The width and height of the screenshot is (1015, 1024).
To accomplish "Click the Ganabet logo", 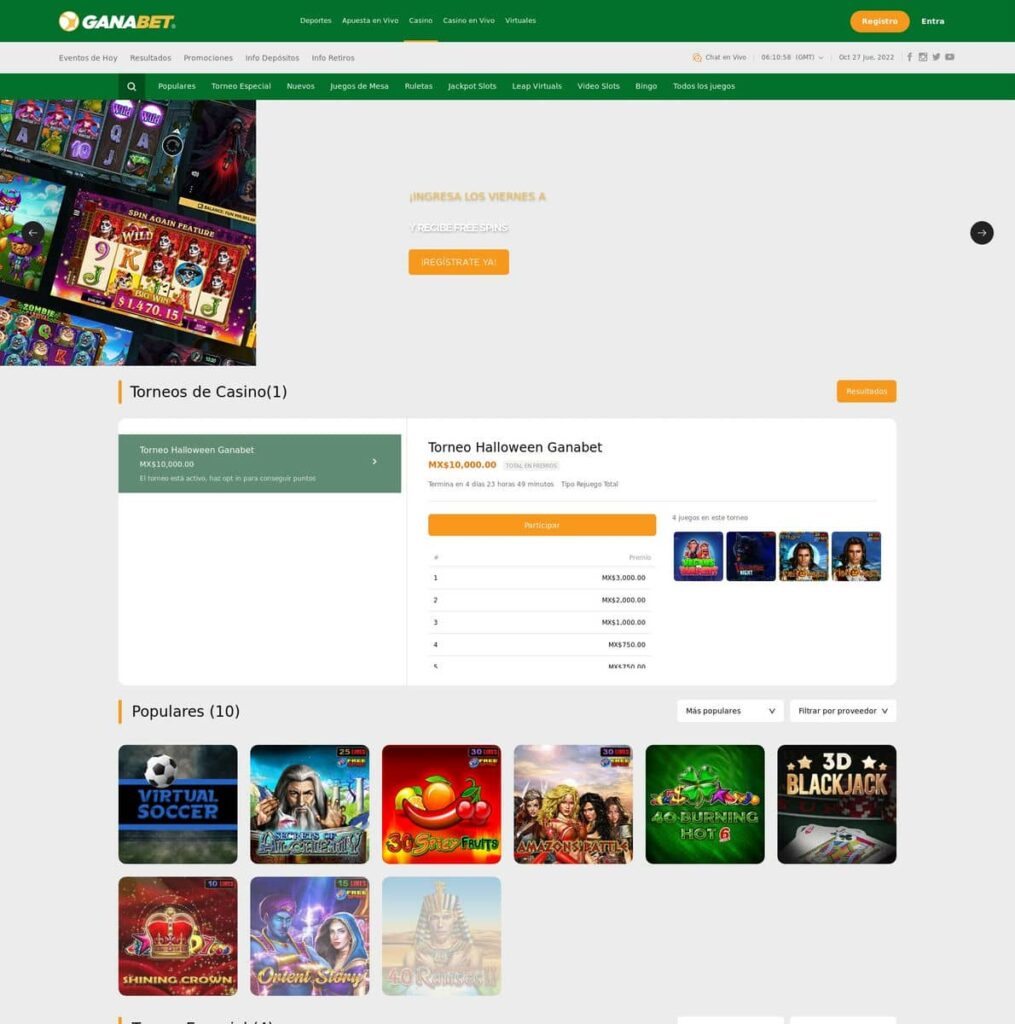I will click(x=117, y=21).
